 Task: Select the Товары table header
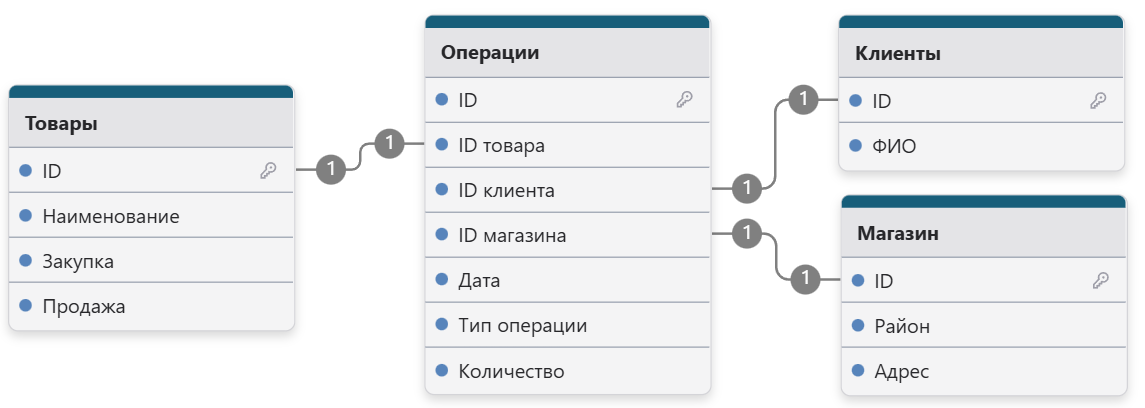pos(151,123)
